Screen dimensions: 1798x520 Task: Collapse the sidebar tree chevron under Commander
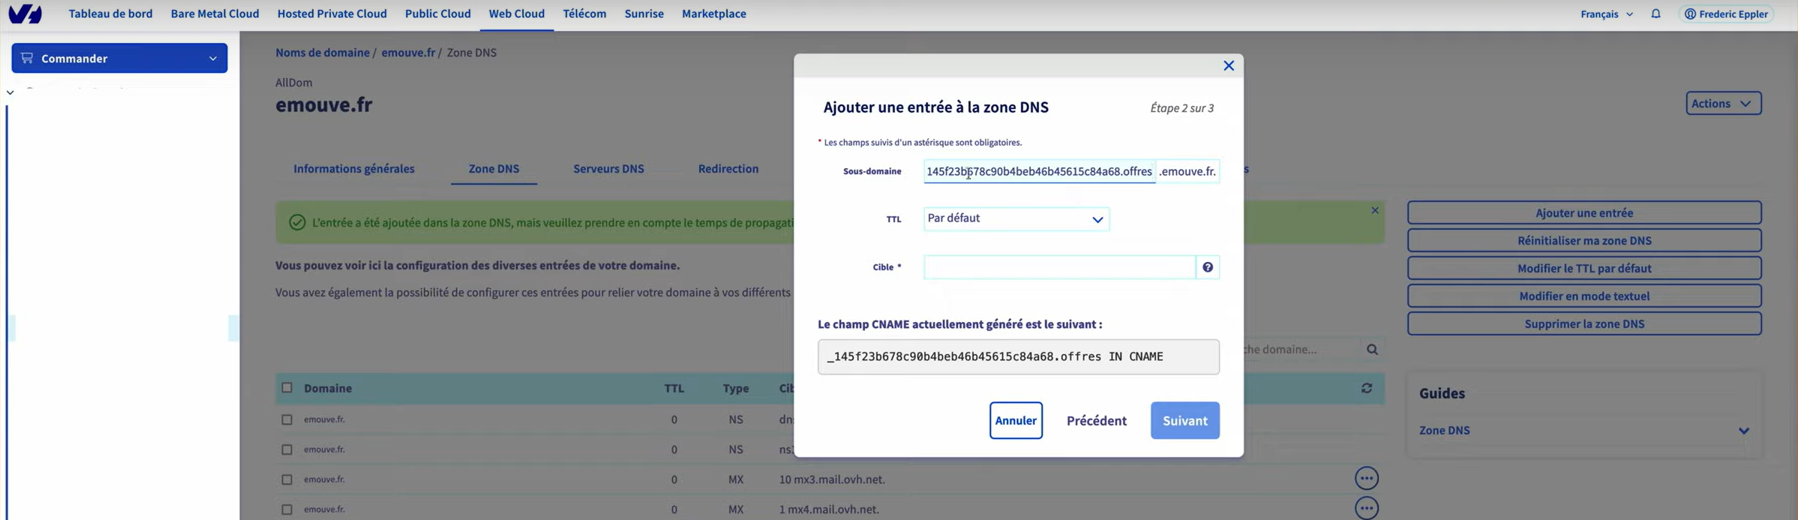[x=10, y=92]
